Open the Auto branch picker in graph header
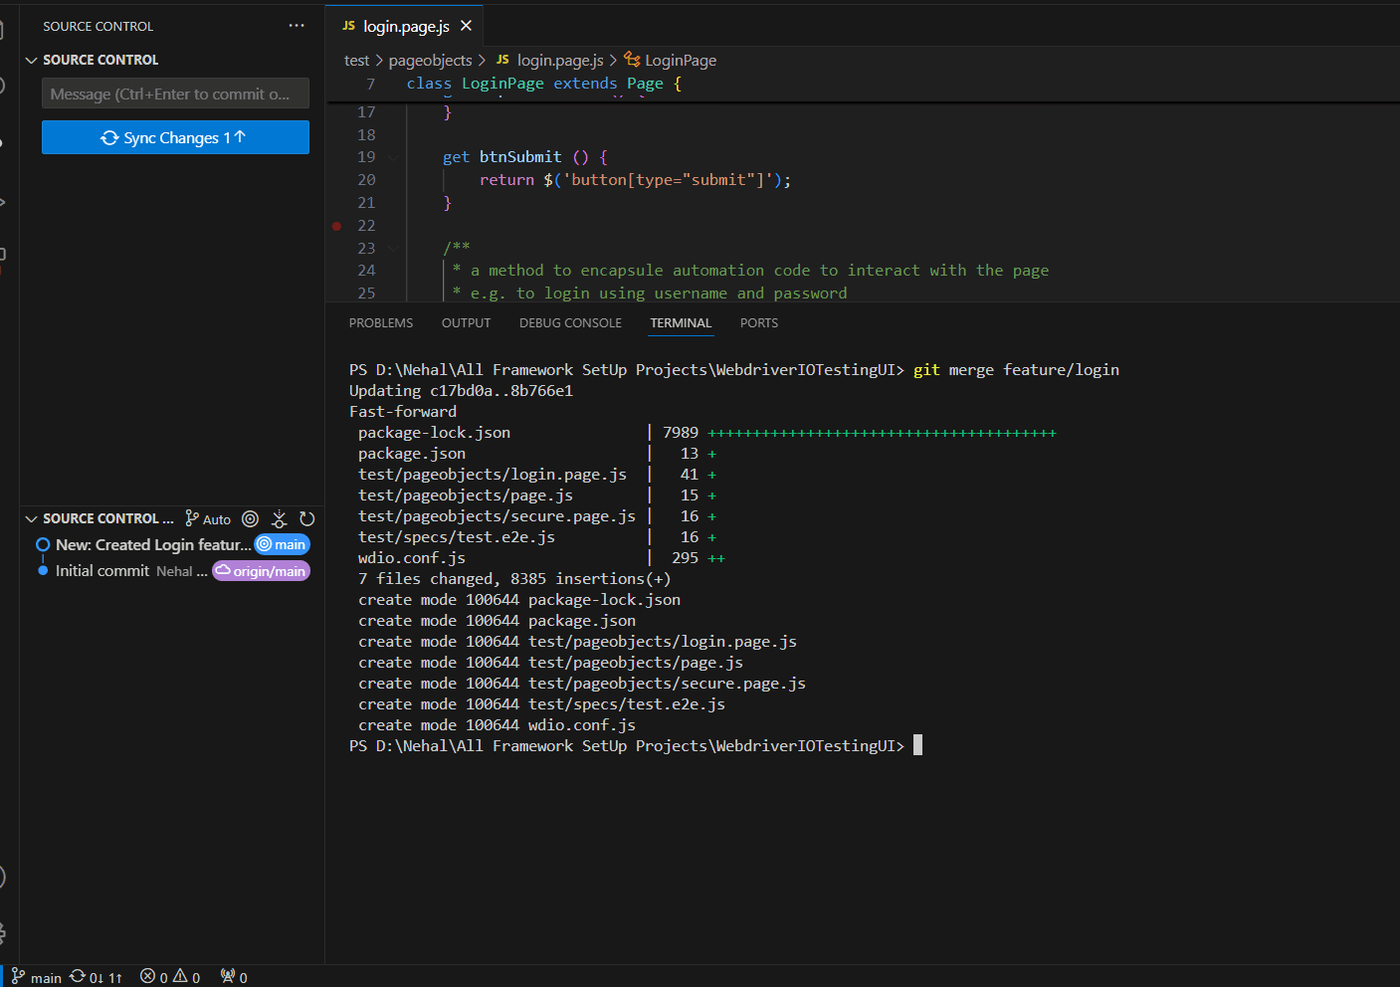The width and height of the screenshot is (1400, 987). point(208,519)
